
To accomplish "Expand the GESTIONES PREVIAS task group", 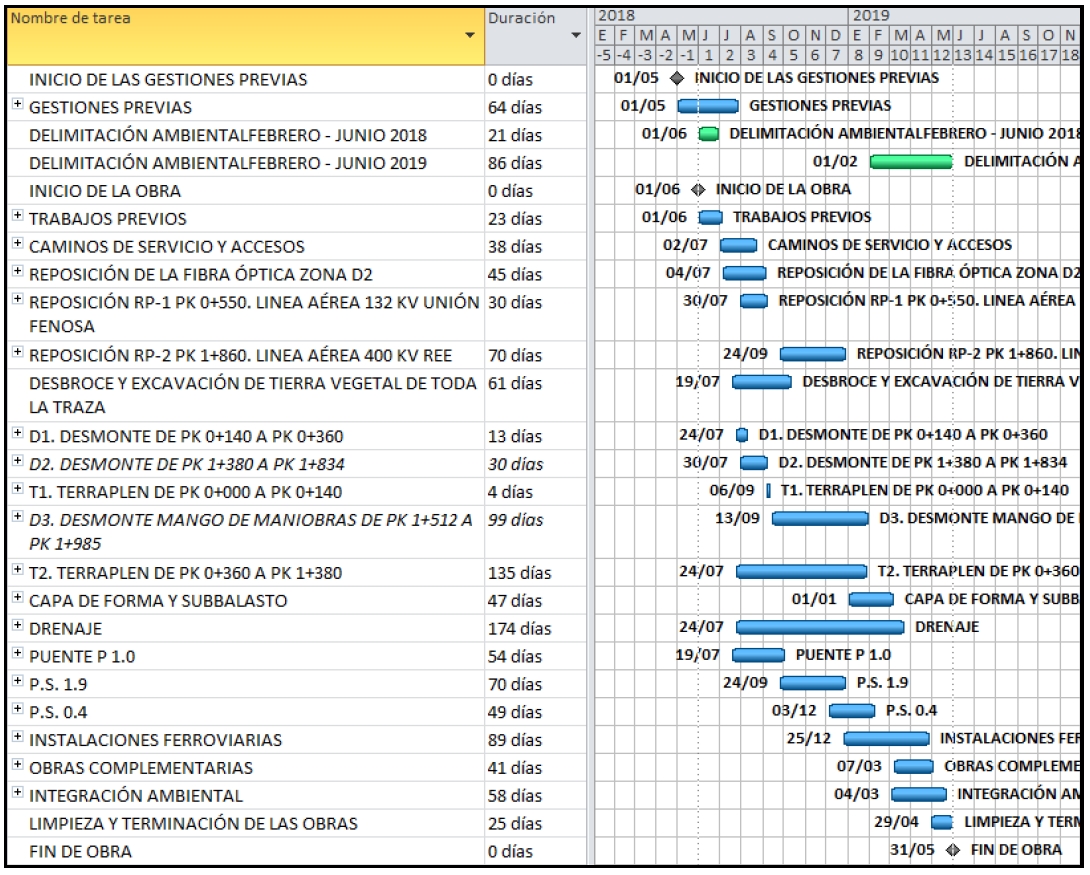I will (x=17, y=104).
